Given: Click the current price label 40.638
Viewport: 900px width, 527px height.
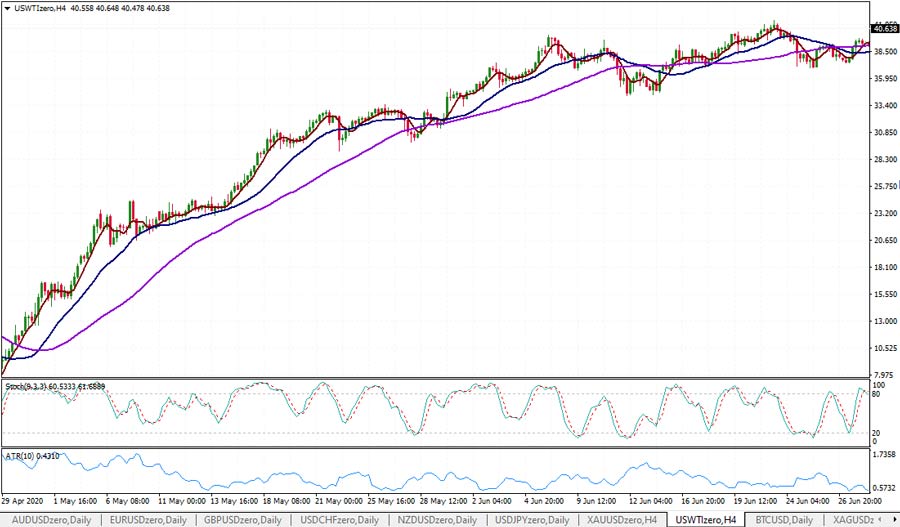Looking at the screenshot, I should coord(885,29).
